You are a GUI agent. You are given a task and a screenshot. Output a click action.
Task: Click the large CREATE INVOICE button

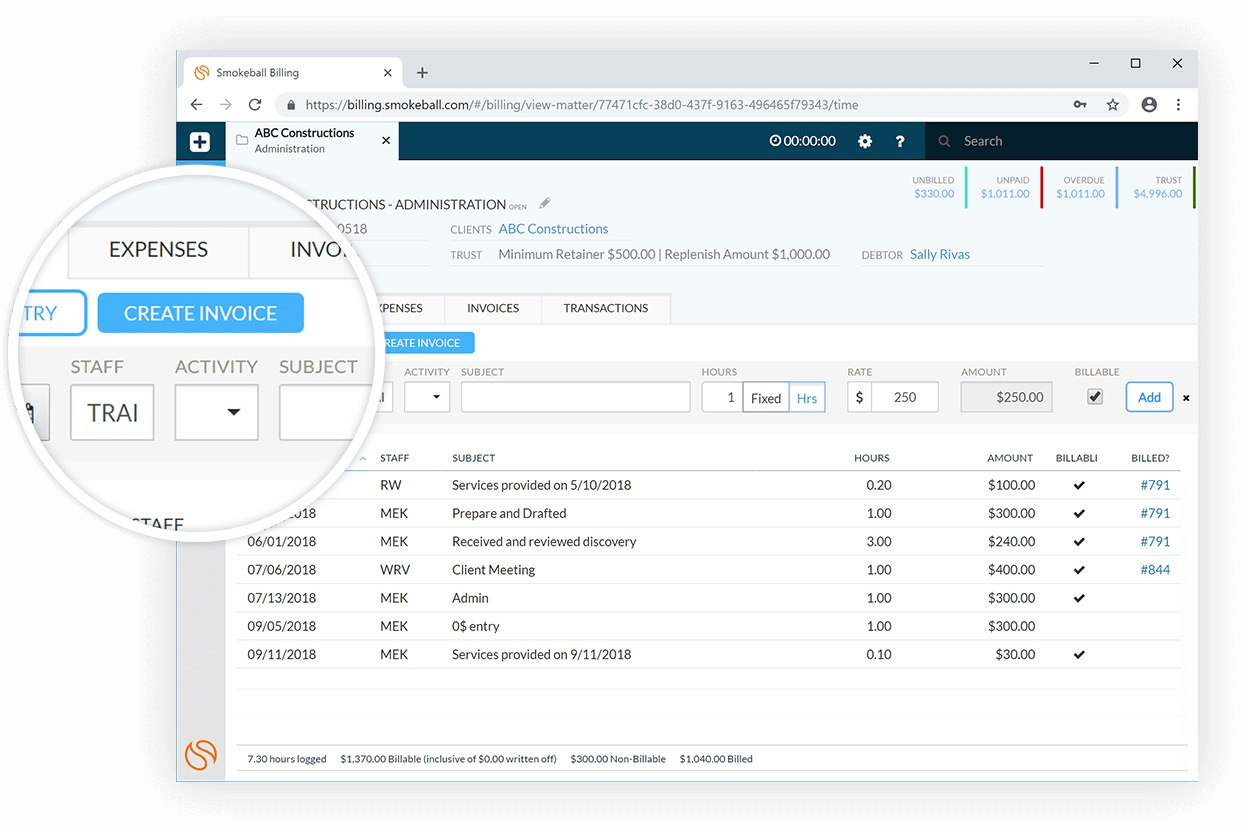200,313
